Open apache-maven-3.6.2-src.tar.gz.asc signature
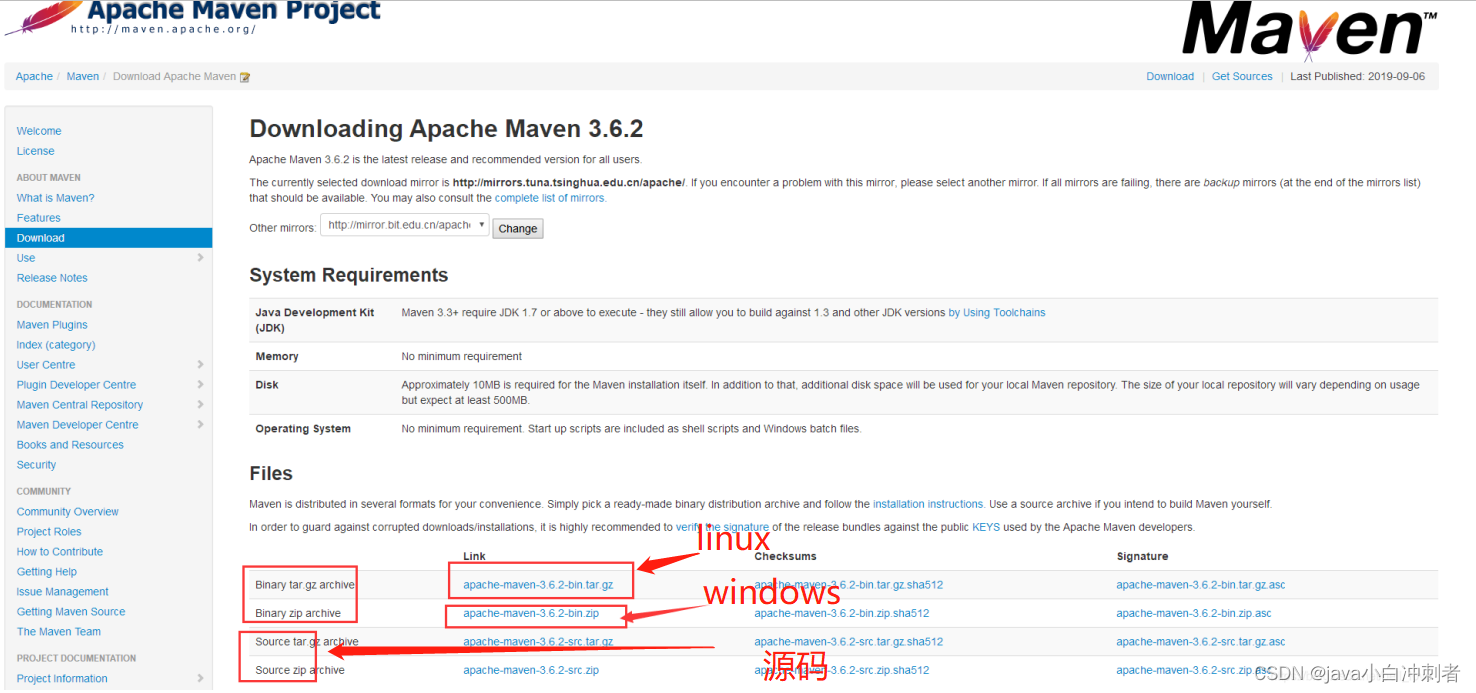 coord(1201,642)
